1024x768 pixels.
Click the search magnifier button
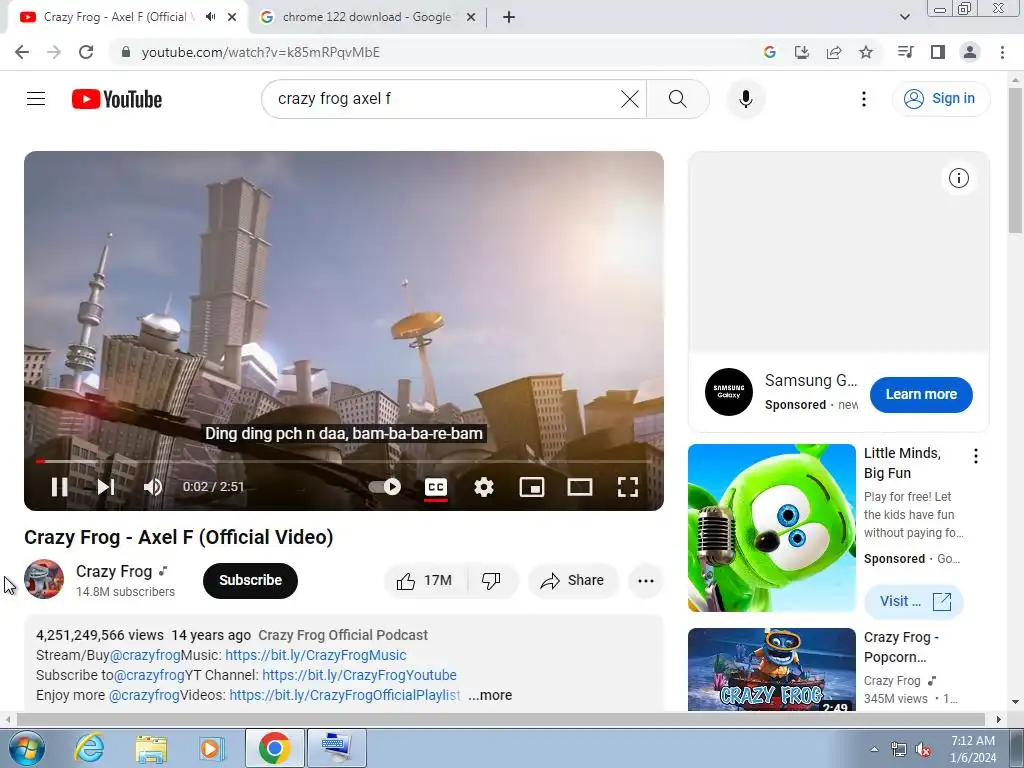(678, 99)
